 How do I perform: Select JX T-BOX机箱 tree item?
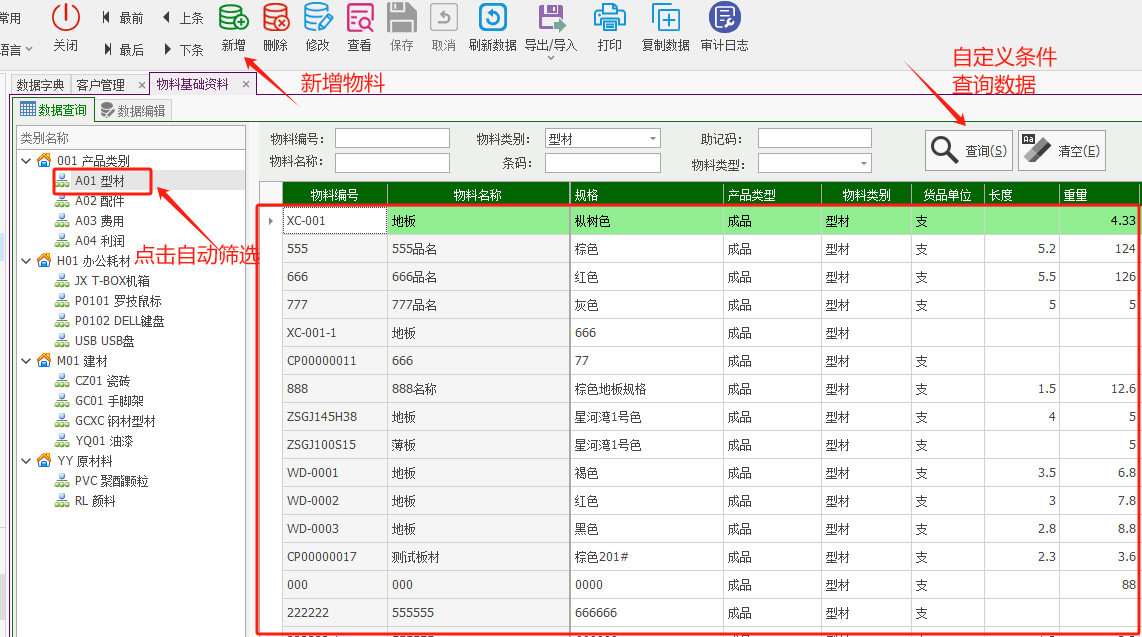[x=112, y=281]
